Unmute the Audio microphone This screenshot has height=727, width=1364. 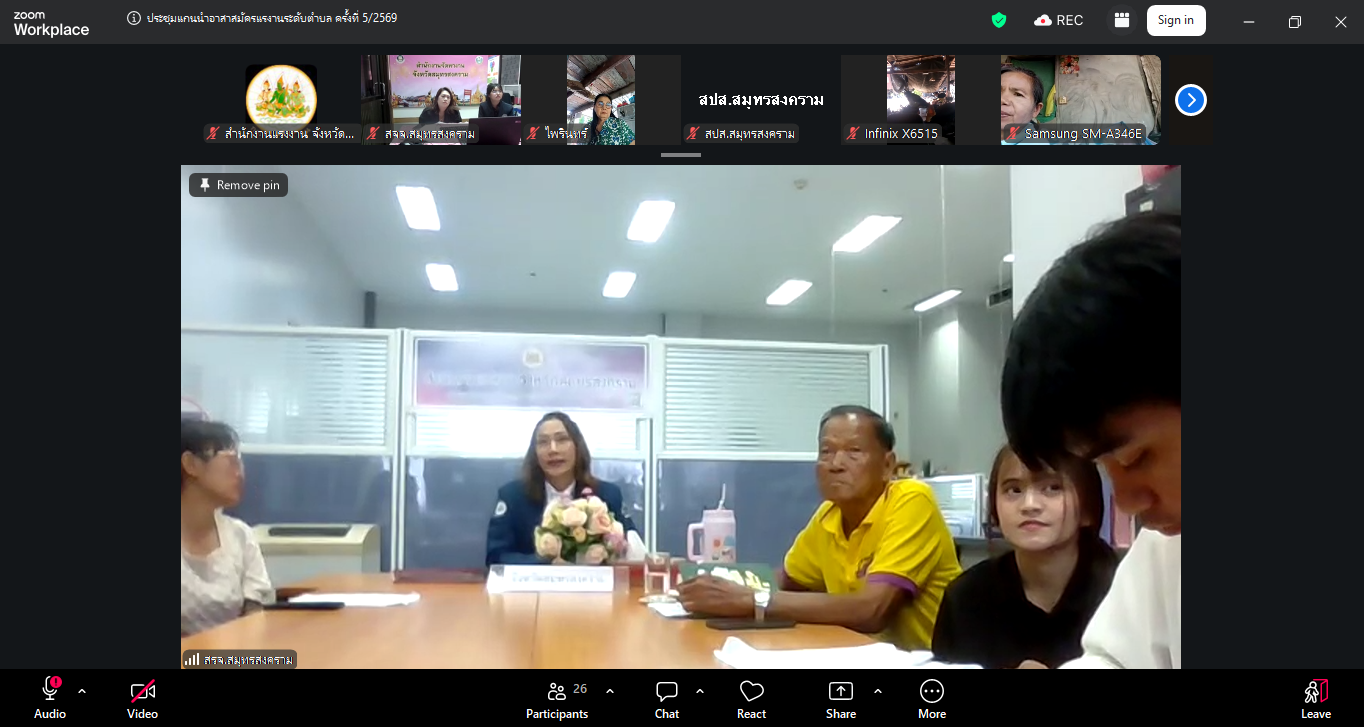point(50,699)
